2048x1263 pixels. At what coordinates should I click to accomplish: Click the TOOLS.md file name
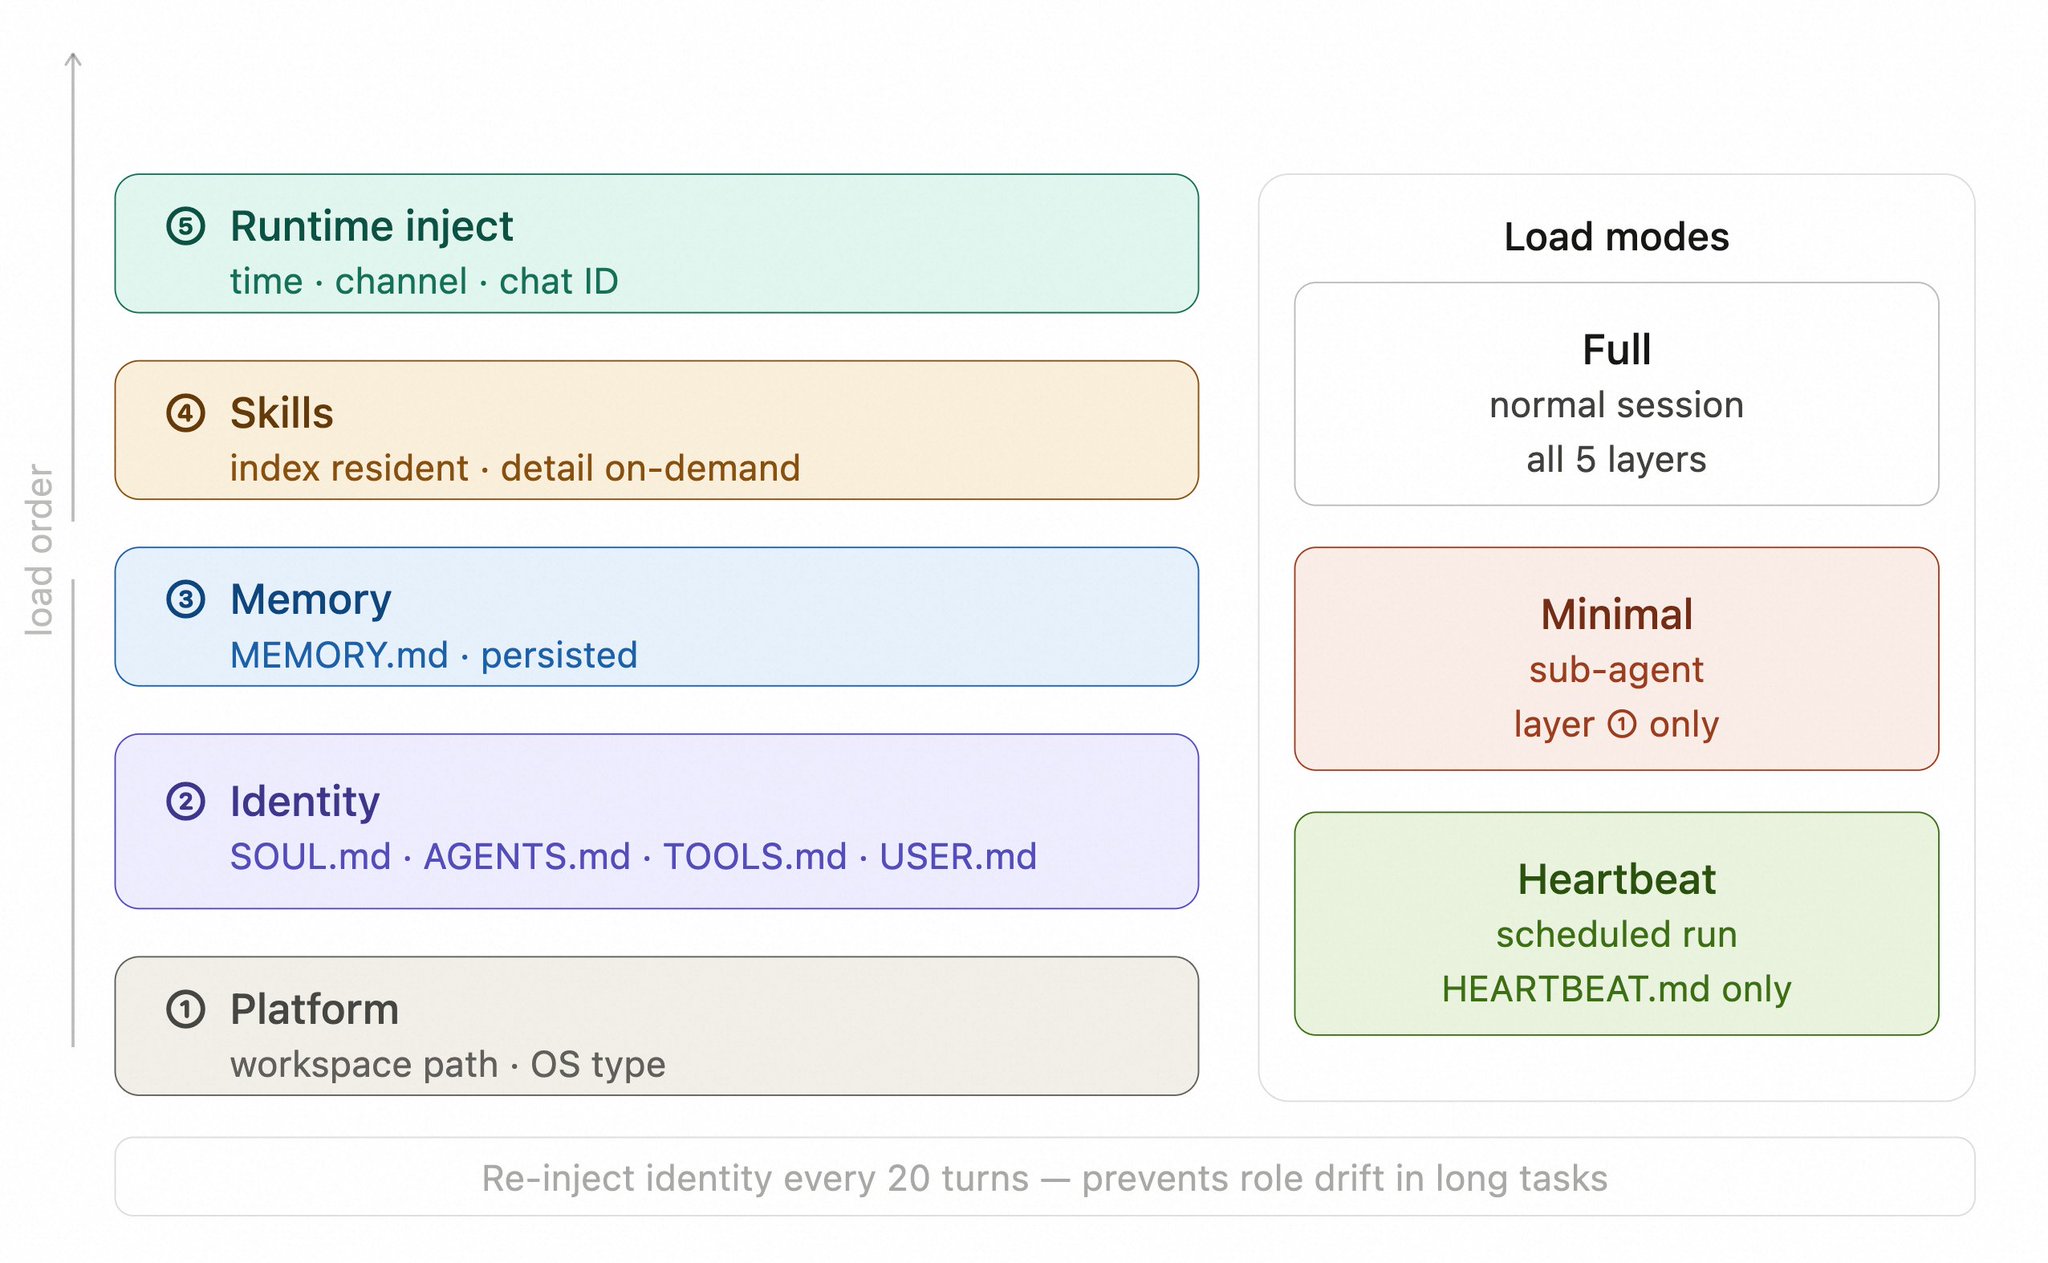click(755, 857)
